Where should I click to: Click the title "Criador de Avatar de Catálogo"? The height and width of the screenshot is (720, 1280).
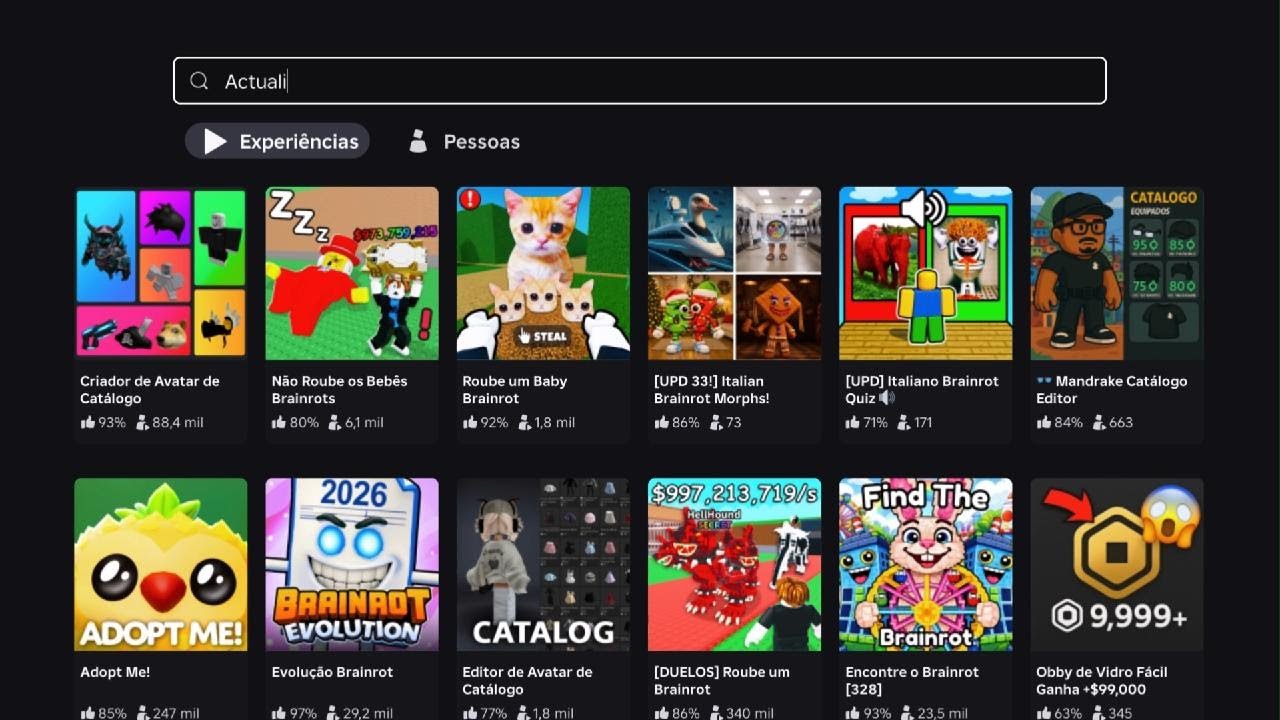(x=150, y=389)
